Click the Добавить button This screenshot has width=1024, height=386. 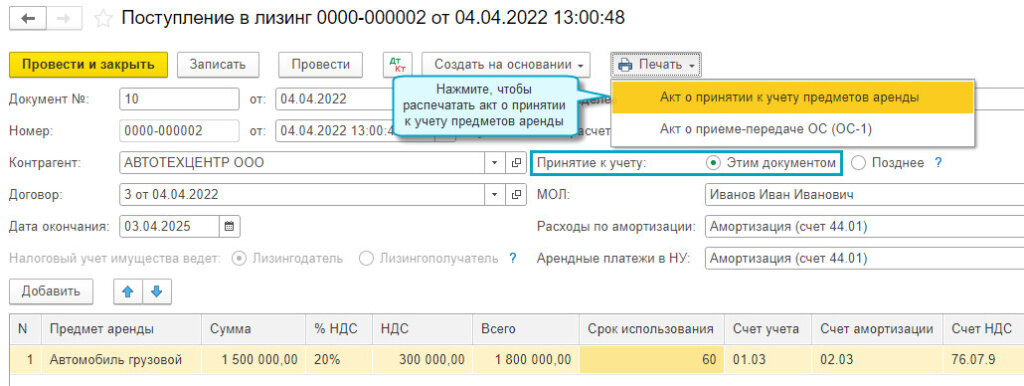point(51,292)
